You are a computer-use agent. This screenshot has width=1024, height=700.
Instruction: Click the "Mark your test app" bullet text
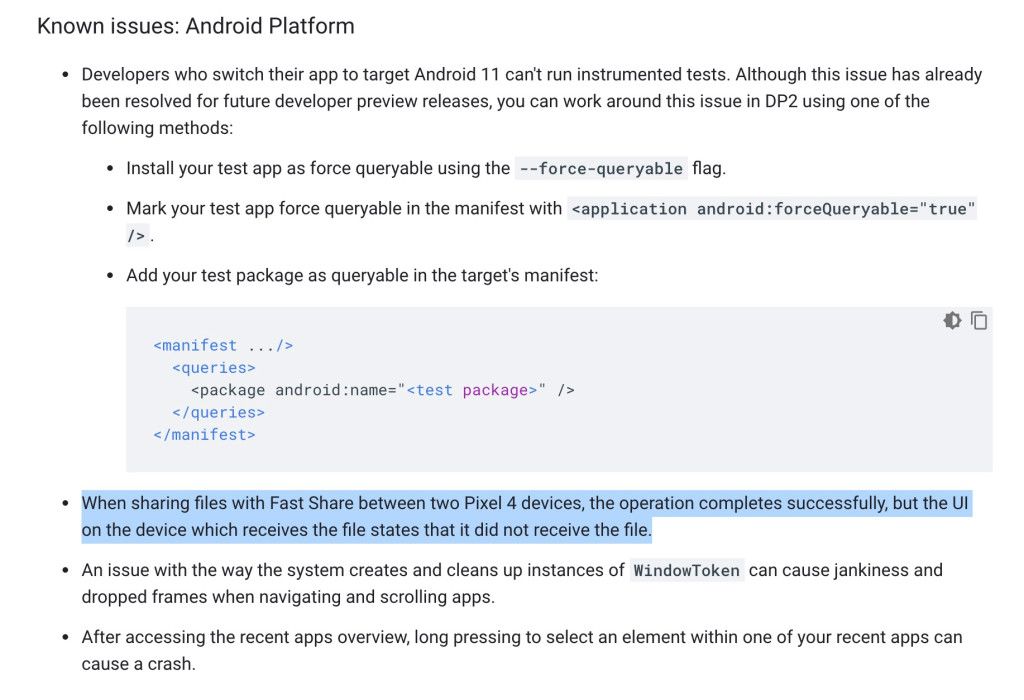click(x=344, y=209)
